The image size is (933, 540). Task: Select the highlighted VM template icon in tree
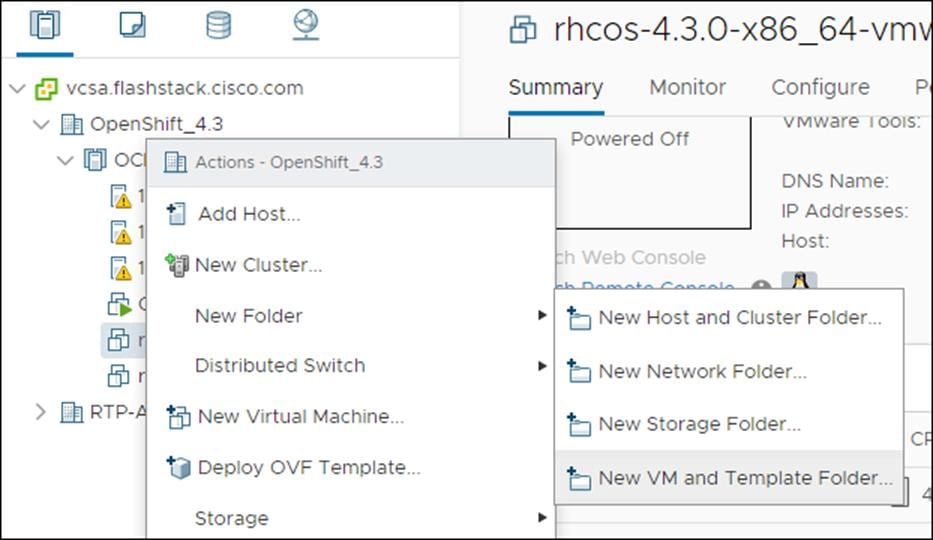[118, 340]
